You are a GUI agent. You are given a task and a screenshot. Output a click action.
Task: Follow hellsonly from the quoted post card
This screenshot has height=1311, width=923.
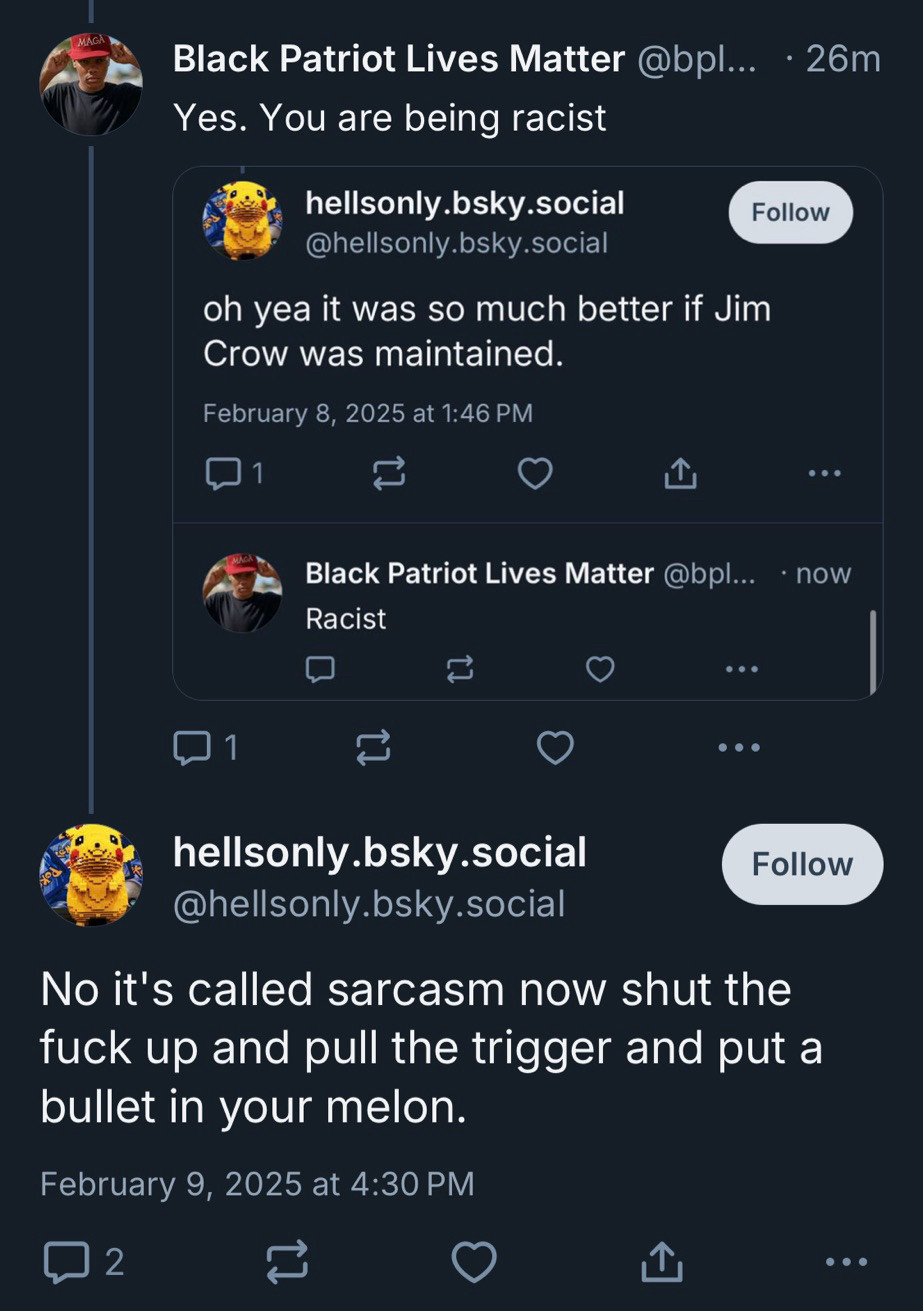(x=791, y=212)
